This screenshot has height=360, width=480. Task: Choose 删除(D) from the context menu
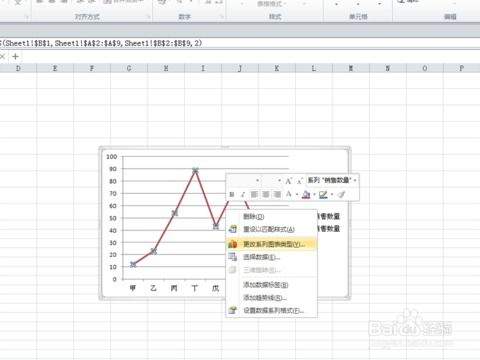coord(271,217)
